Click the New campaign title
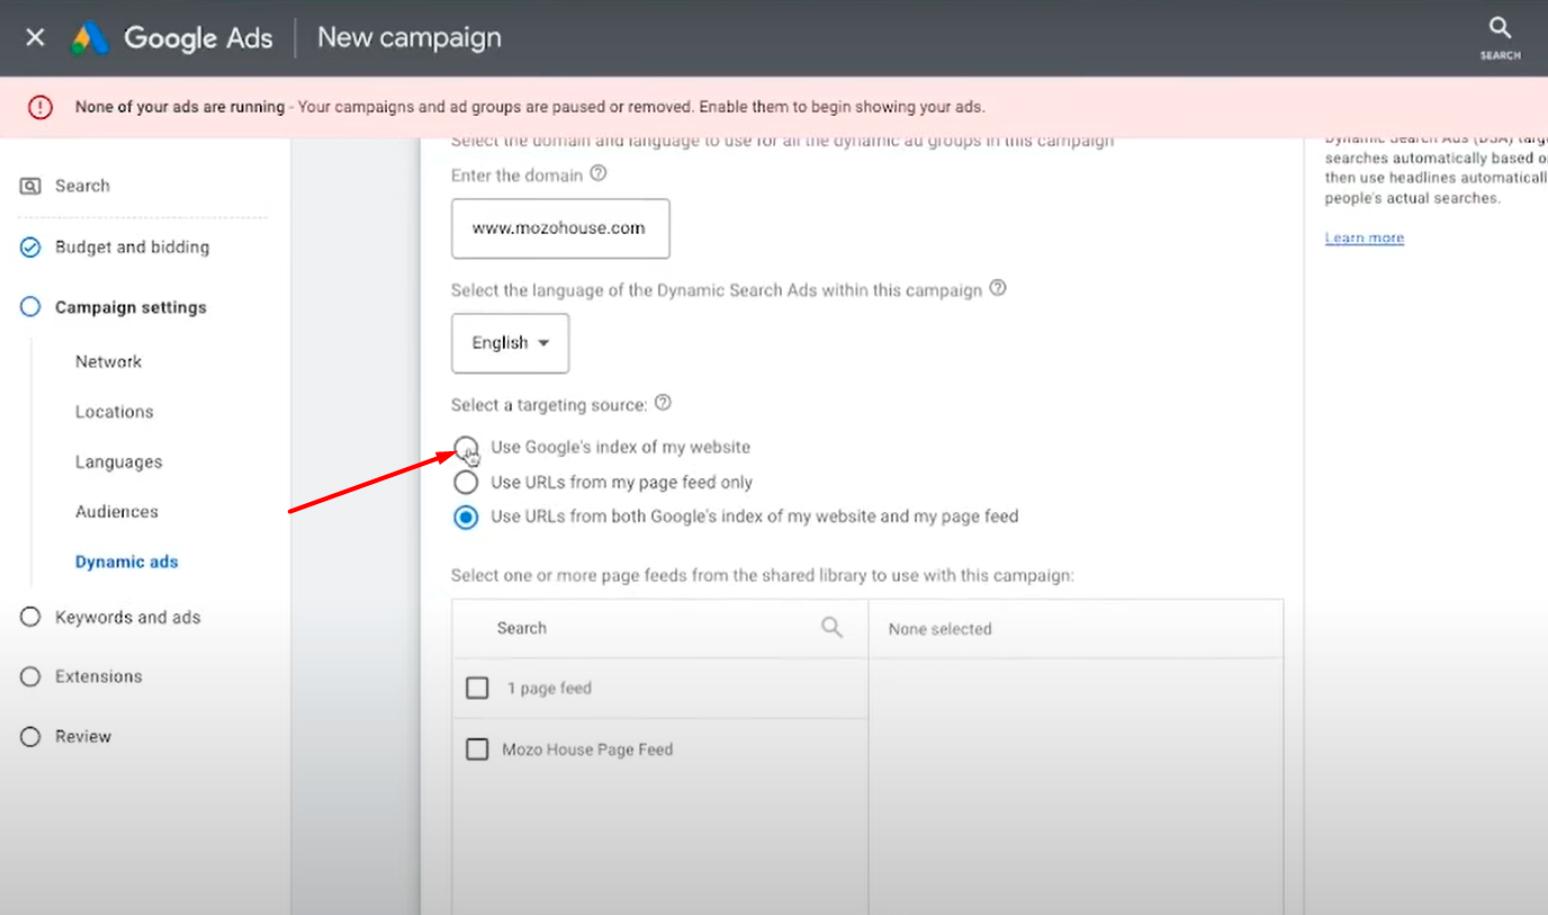Image resolution: width=1548 pixels, height=915 pixels. [409, 38]
